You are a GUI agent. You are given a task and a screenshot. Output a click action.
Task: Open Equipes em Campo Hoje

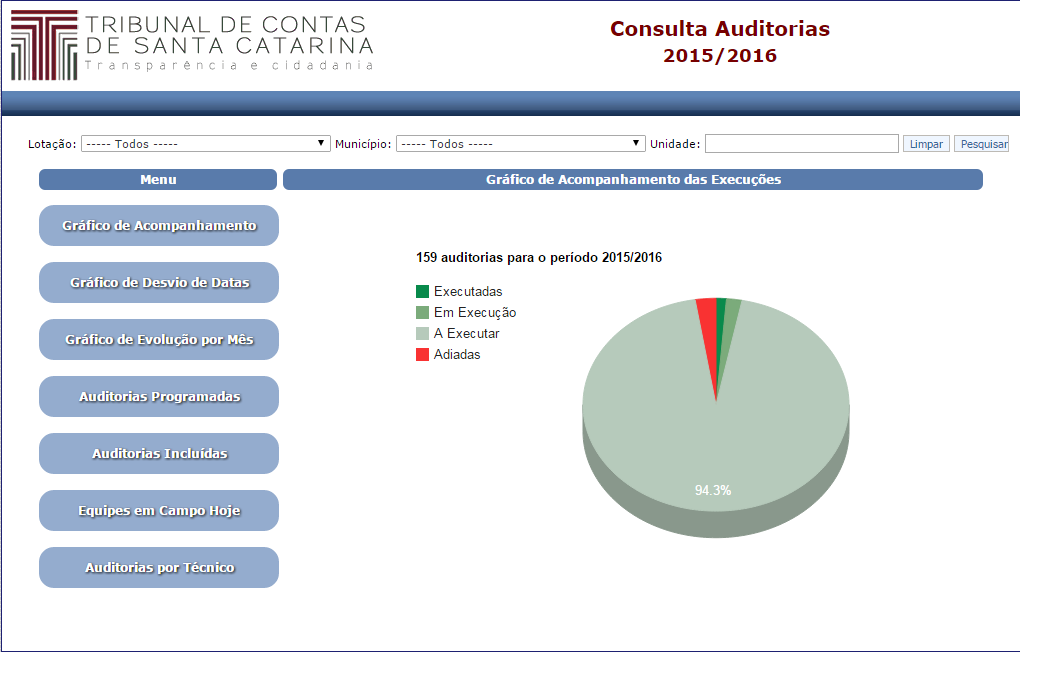tap(159, 510)
